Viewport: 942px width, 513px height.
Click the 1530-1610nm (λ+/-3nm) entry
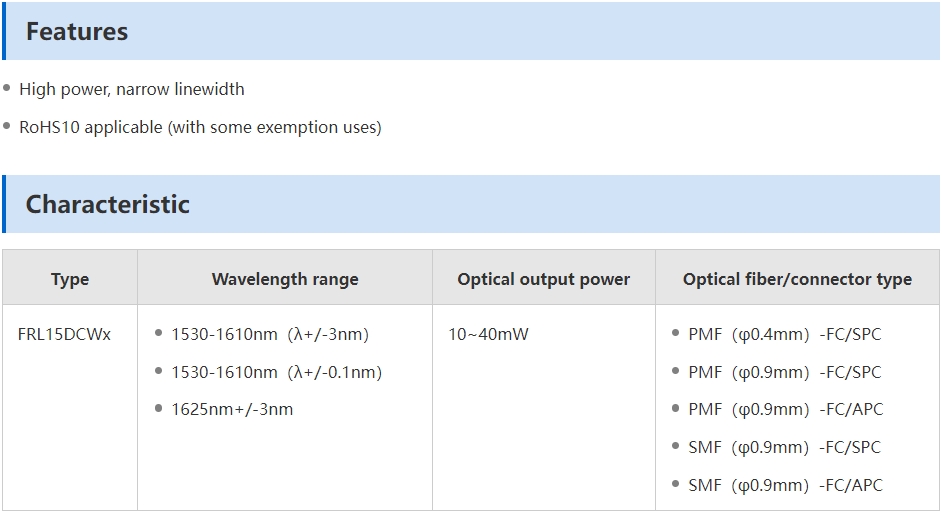click(x=270, y=334)
